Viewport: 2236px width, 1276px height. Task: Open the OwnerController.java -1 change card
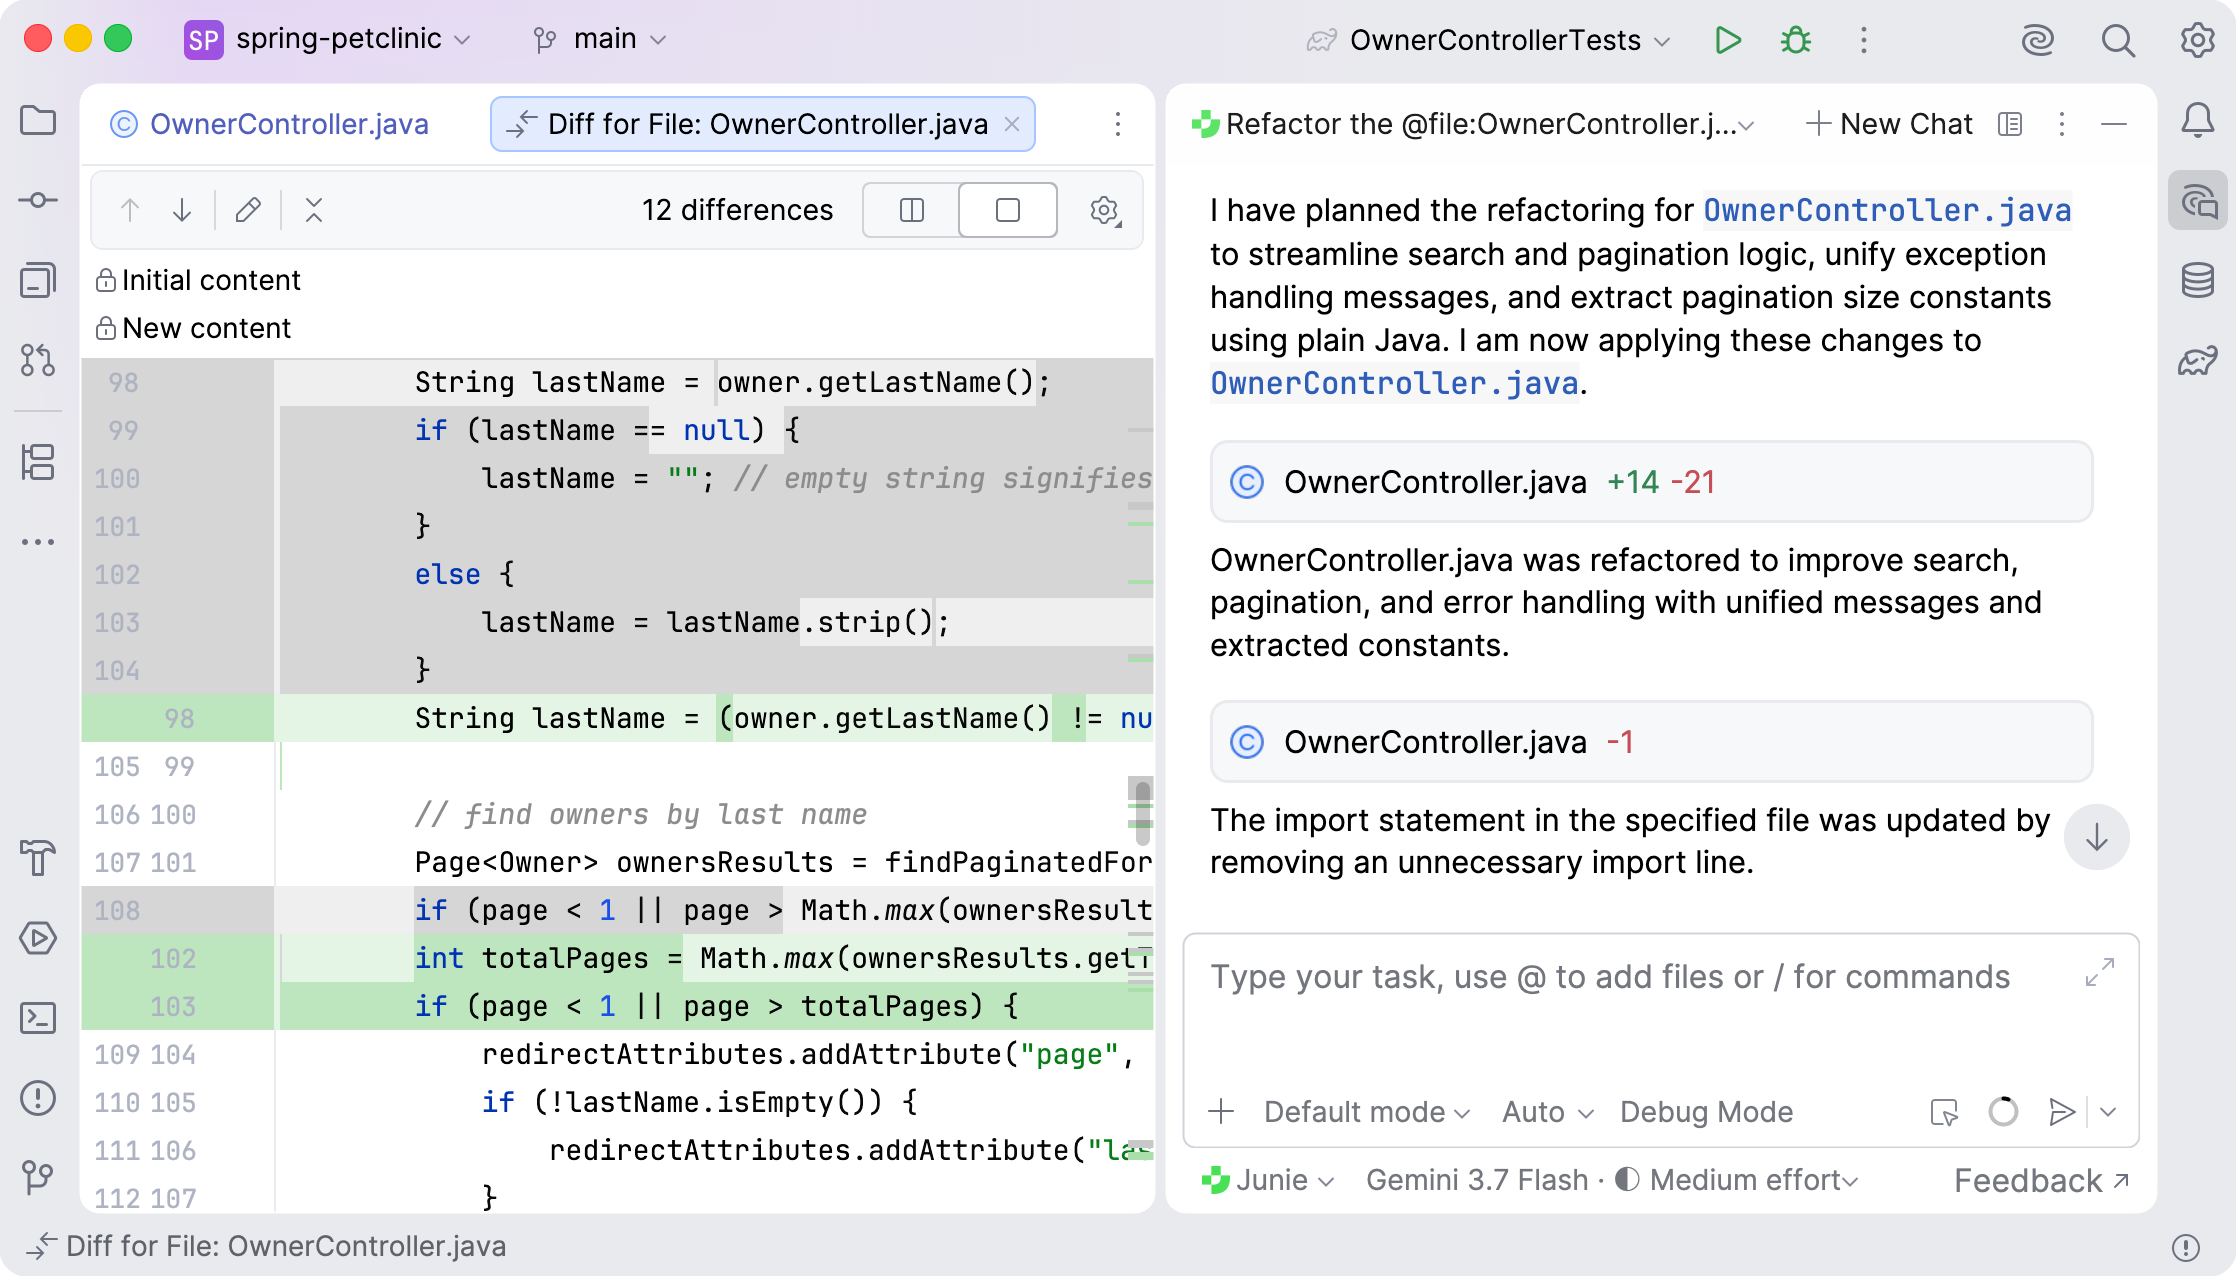point(1651,742)
